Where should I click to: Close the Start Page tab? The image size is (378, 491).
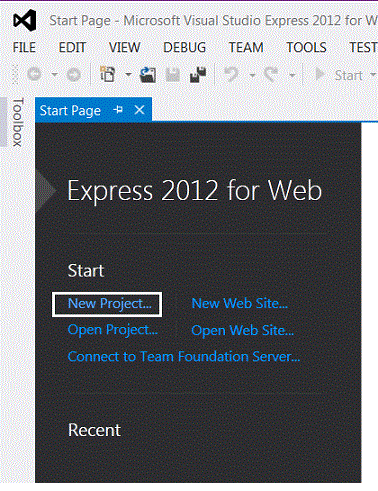(x=139, y=110)
